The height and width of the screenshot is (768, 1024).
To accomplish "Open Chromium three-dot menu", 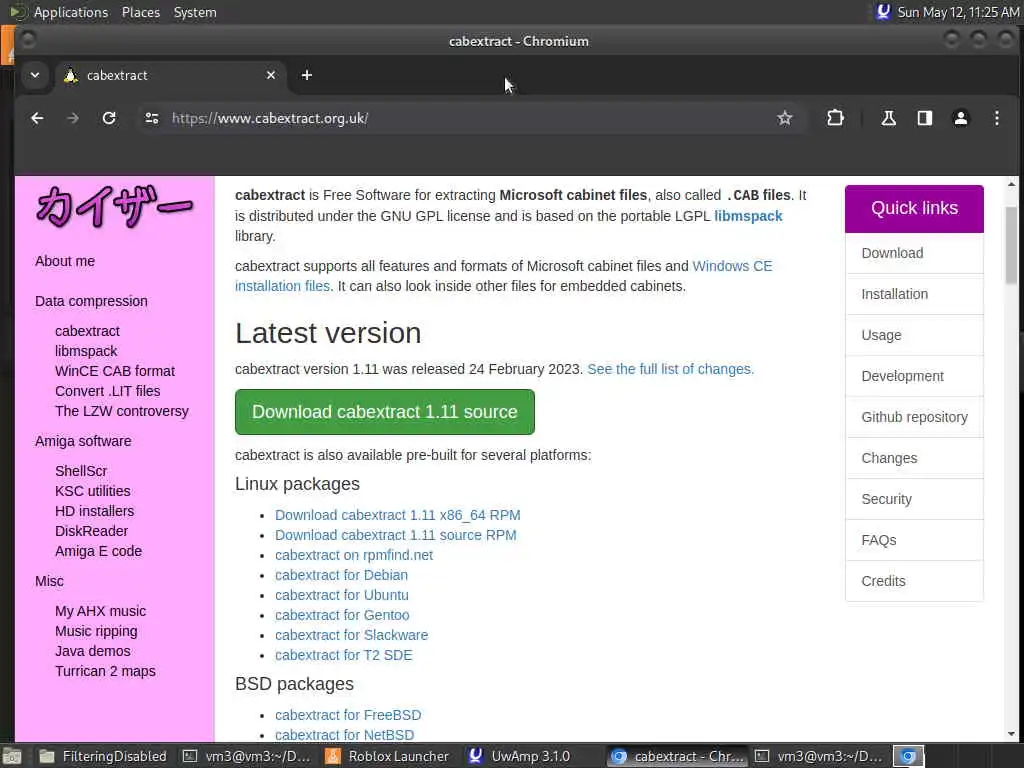I will coord(997,118).
